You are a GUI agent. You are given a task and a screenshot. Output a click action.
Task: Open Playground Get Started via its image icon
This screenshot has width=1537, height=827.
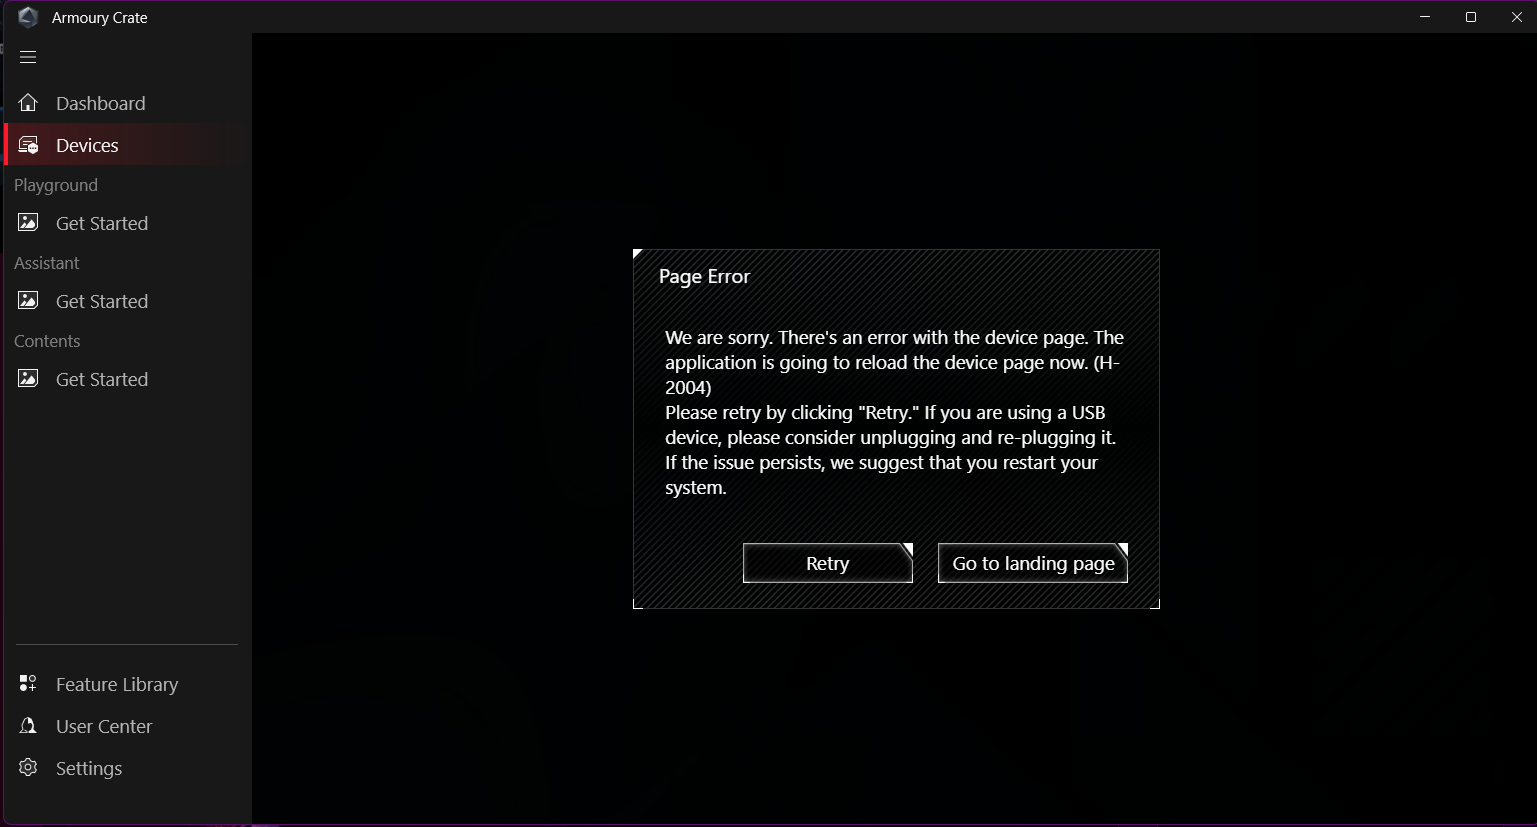pyautogui.click(x=28, y=223)
